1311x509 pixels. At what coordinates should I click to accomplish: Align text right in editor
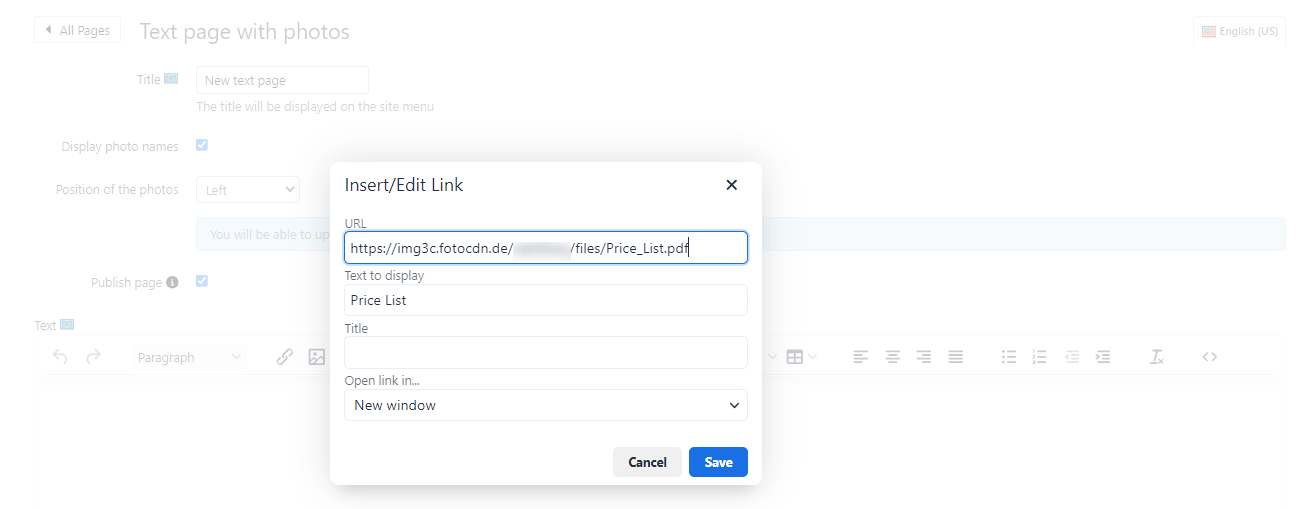click(x=924, y=357)
